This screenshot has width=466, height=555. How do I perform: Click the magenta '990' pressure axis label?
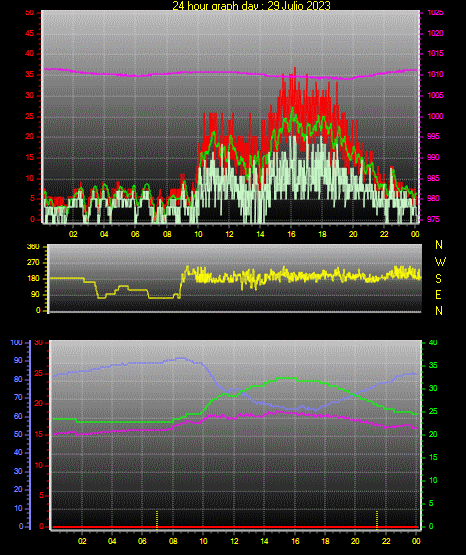tap(434, 158)
